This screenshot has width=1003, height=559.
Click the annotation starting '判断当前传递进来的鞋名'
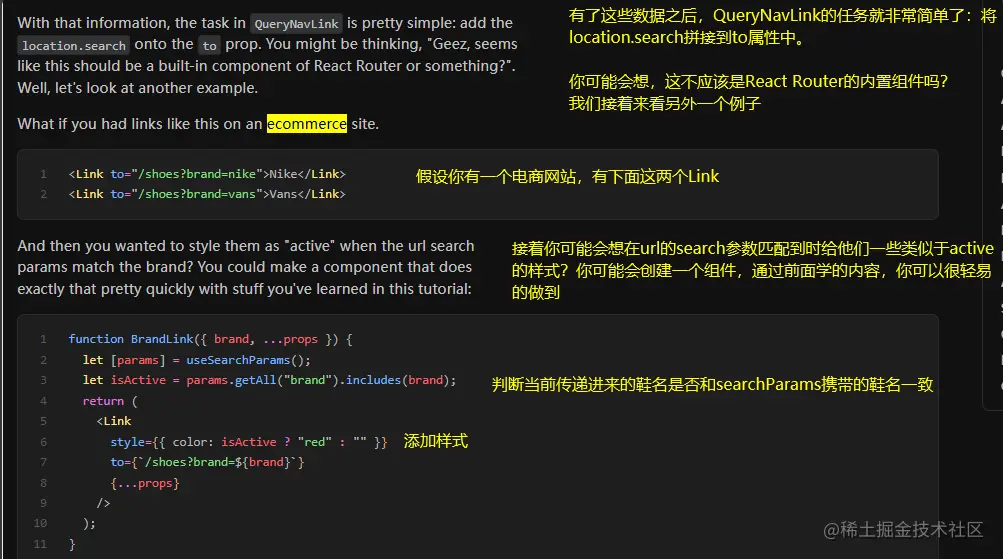coord(713,384)
